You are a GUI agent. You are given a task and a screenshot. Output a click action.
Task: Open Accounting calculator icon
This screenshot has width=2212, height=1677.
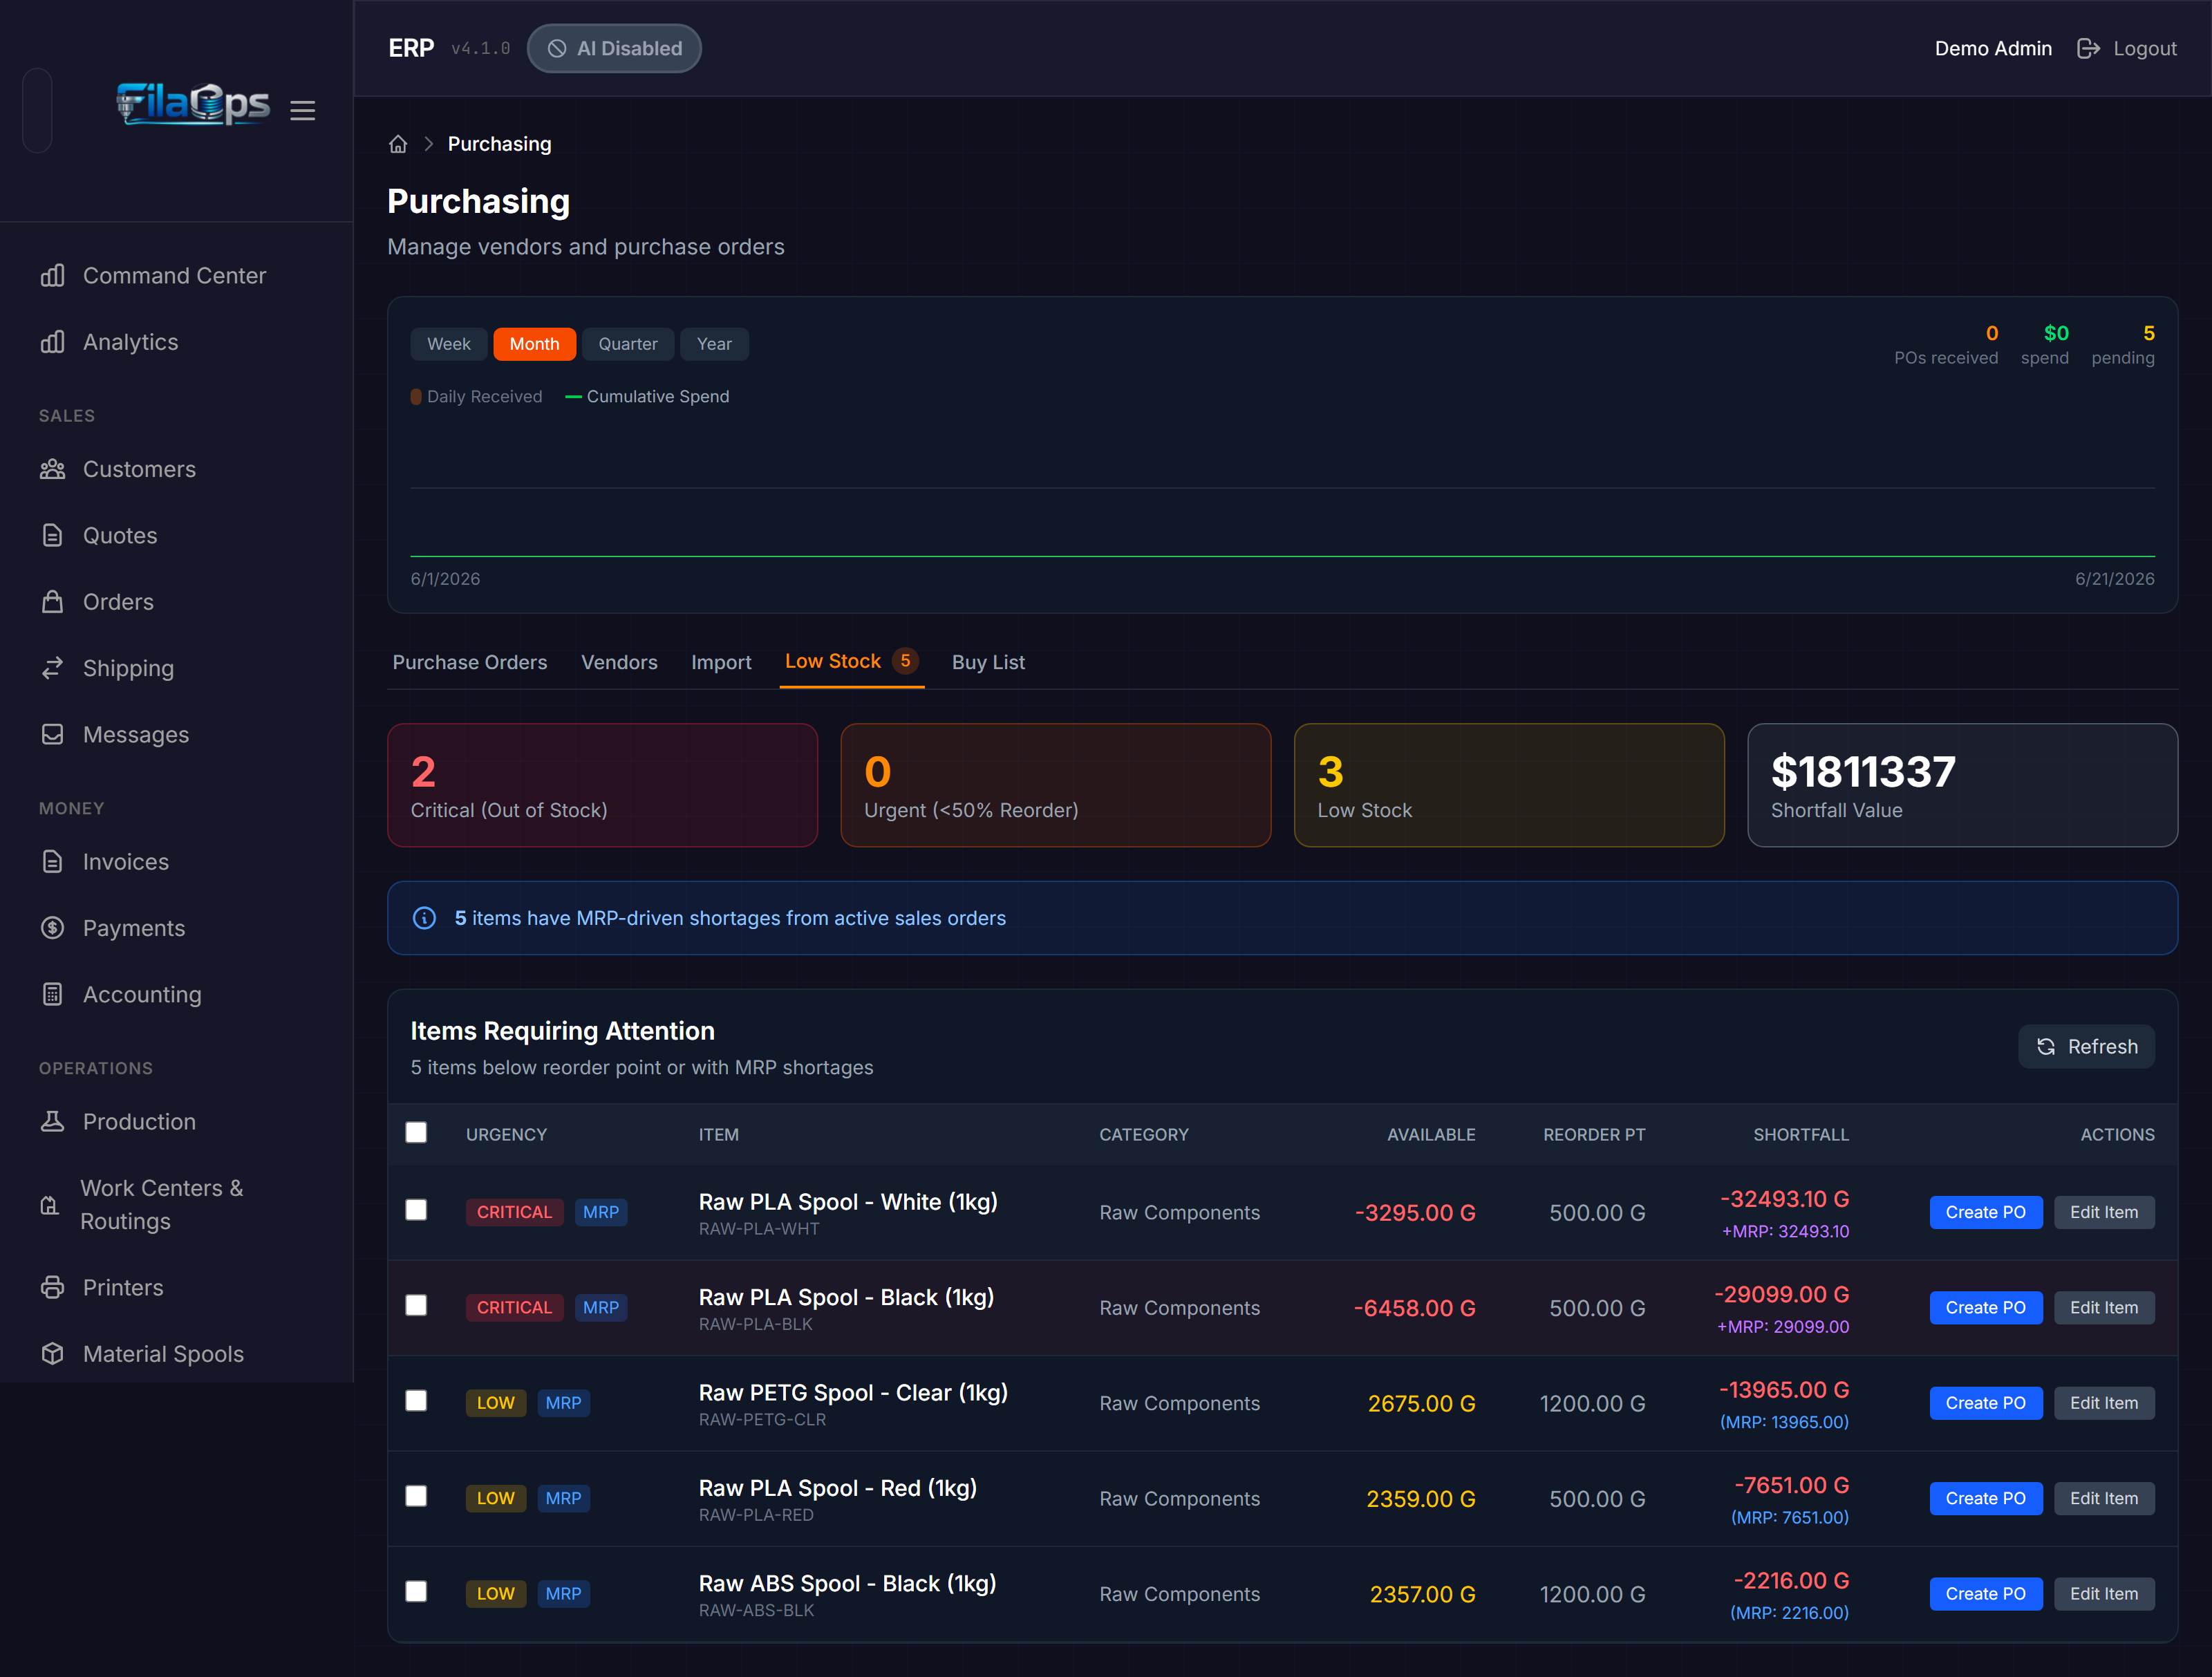(x=53, y=994)
